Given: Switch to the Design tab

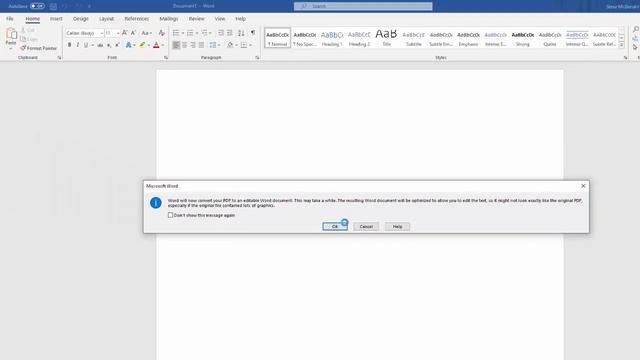Looking at the screenshot, I should tap(80, 19).
